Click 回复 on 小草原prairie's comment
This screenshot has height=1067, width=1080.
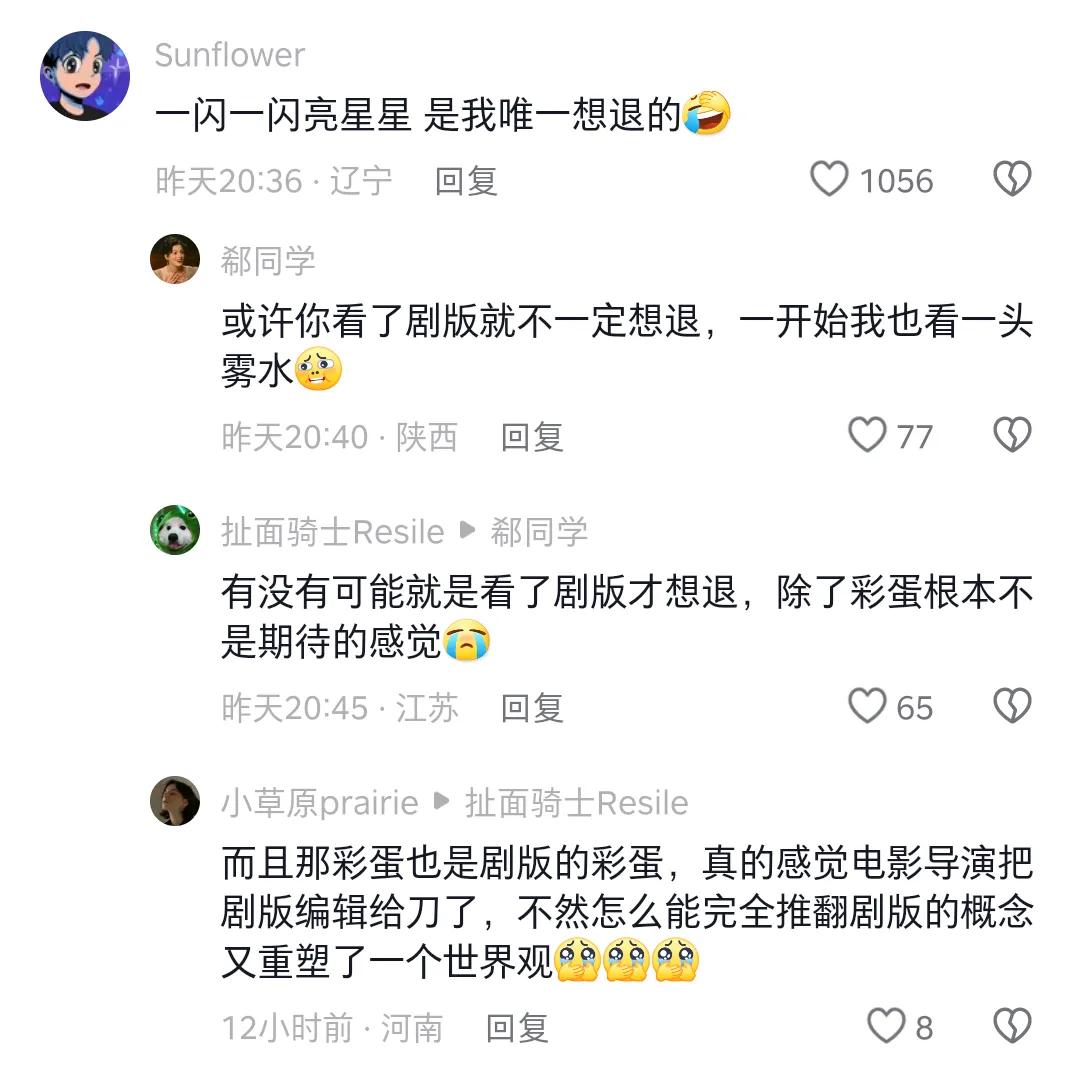516,1027
